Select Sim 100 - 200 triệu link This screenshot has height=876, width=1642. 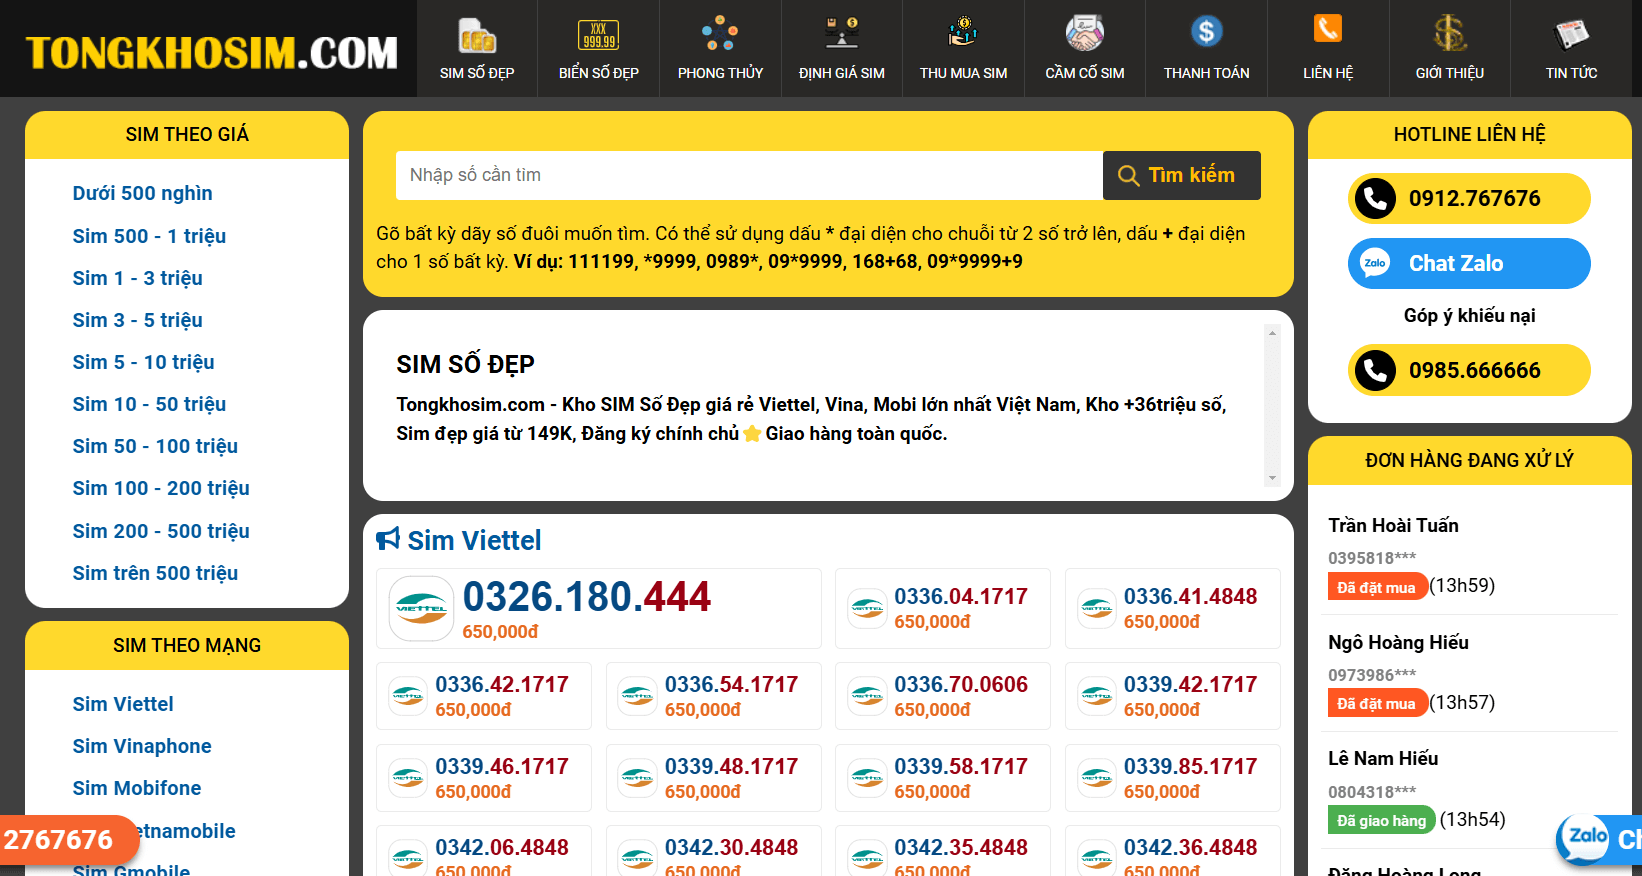[161, 488]
